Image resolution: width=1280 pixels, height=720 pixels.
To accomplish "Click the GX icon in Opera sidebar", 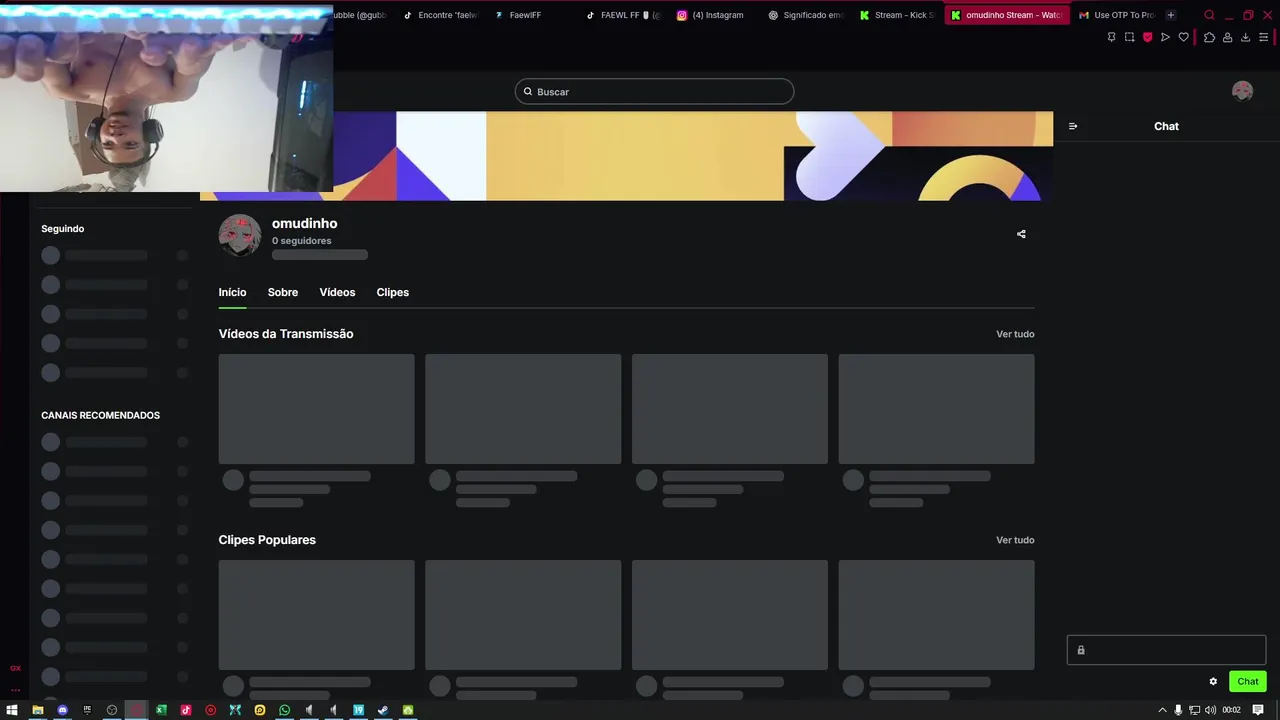I will click(x=15, y=668).
